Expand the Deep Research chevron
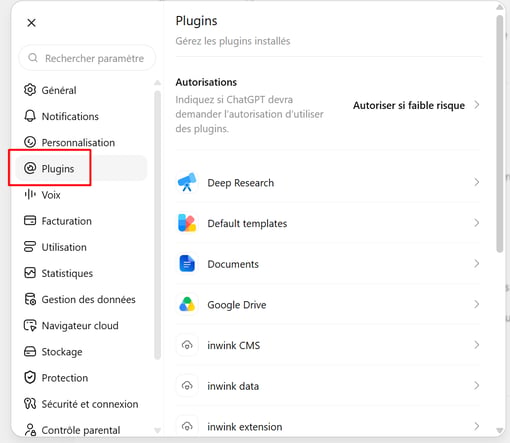The height and width of the screenshot is (443, 510). click(477, 182)
